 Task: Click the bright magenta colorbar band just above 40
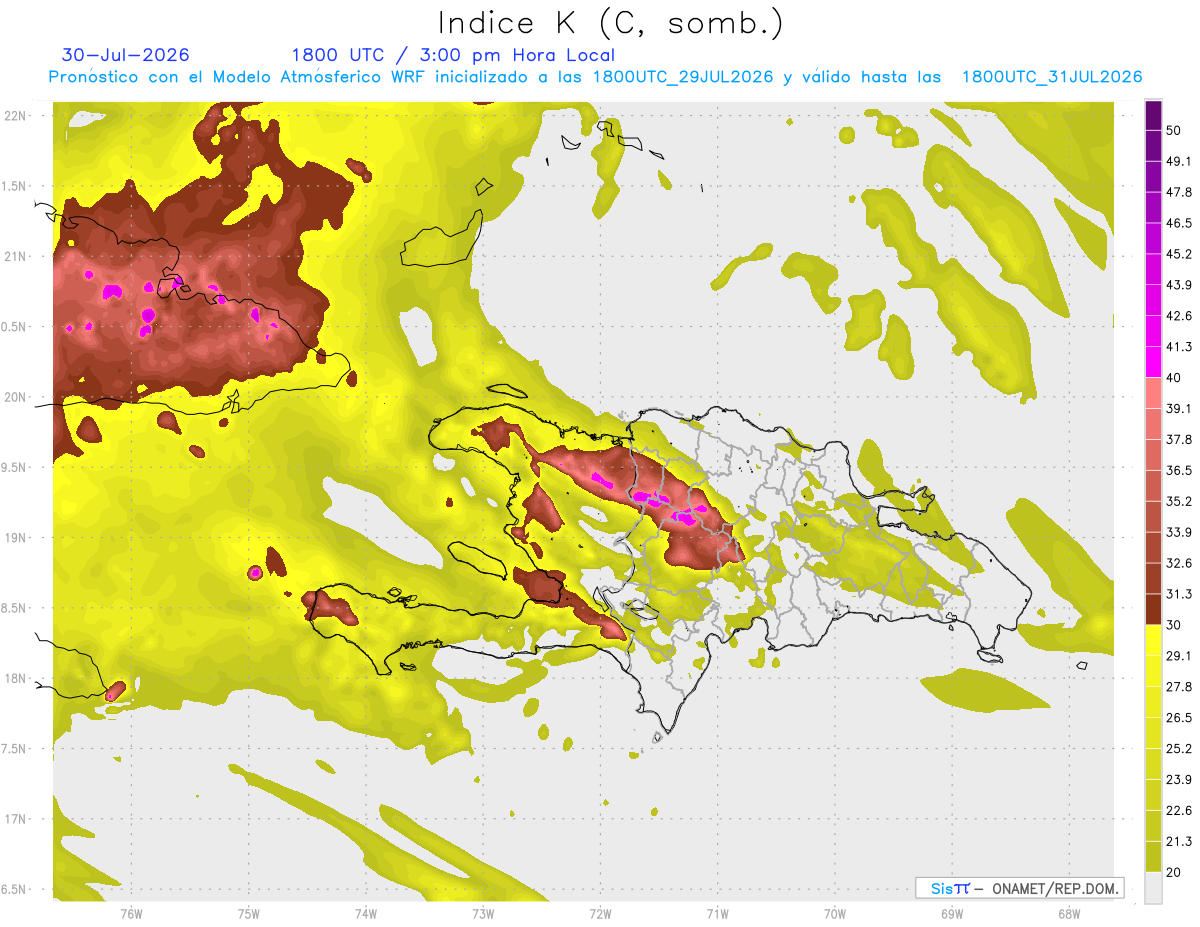(x=1153, y=362)
